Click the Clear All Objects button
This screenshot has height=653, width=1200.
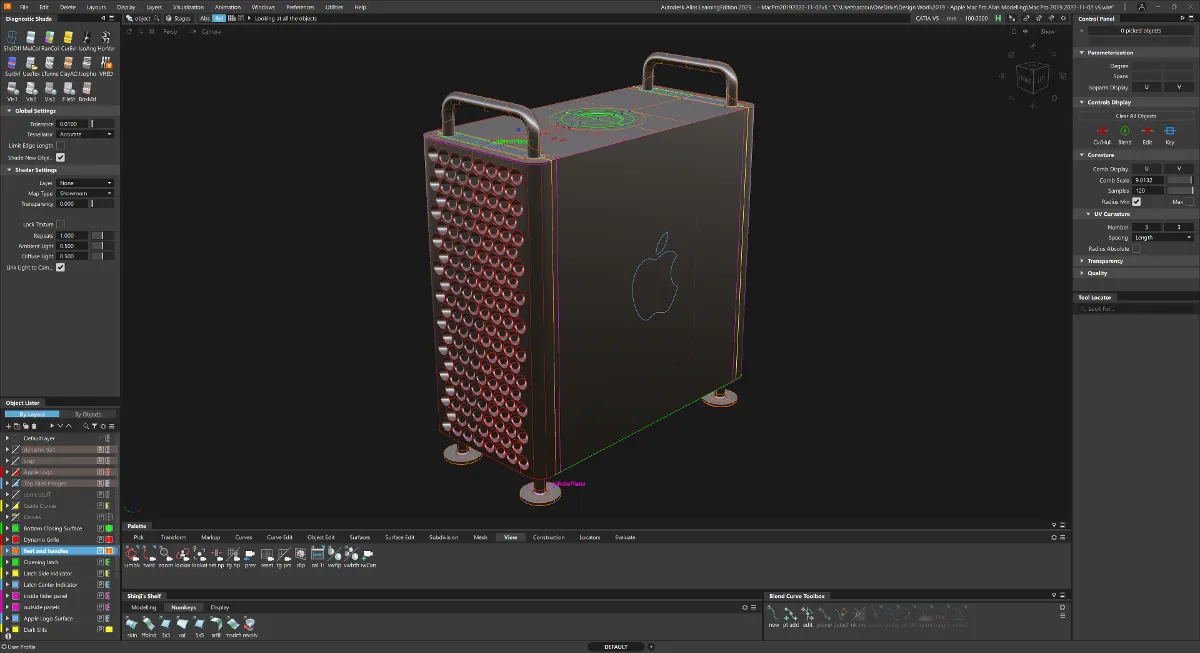[1135, 116]
